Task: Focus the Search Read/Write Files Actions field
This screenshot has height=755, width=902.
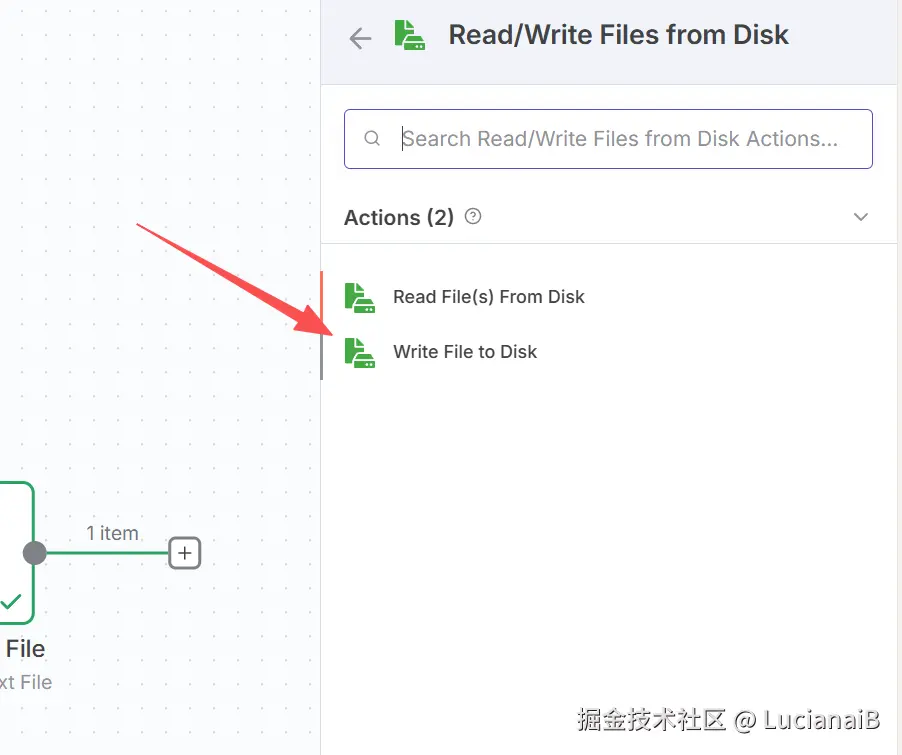Action: point(620,138)
